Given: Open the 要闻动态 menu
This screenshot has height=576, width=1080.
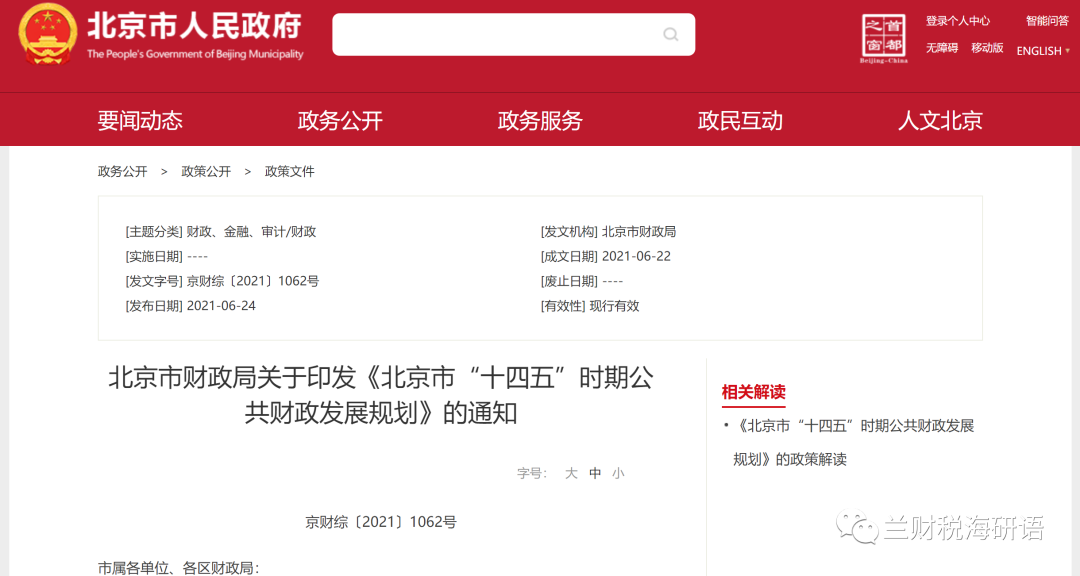Looking at the screenshot, I should click(x=140, y=121).
